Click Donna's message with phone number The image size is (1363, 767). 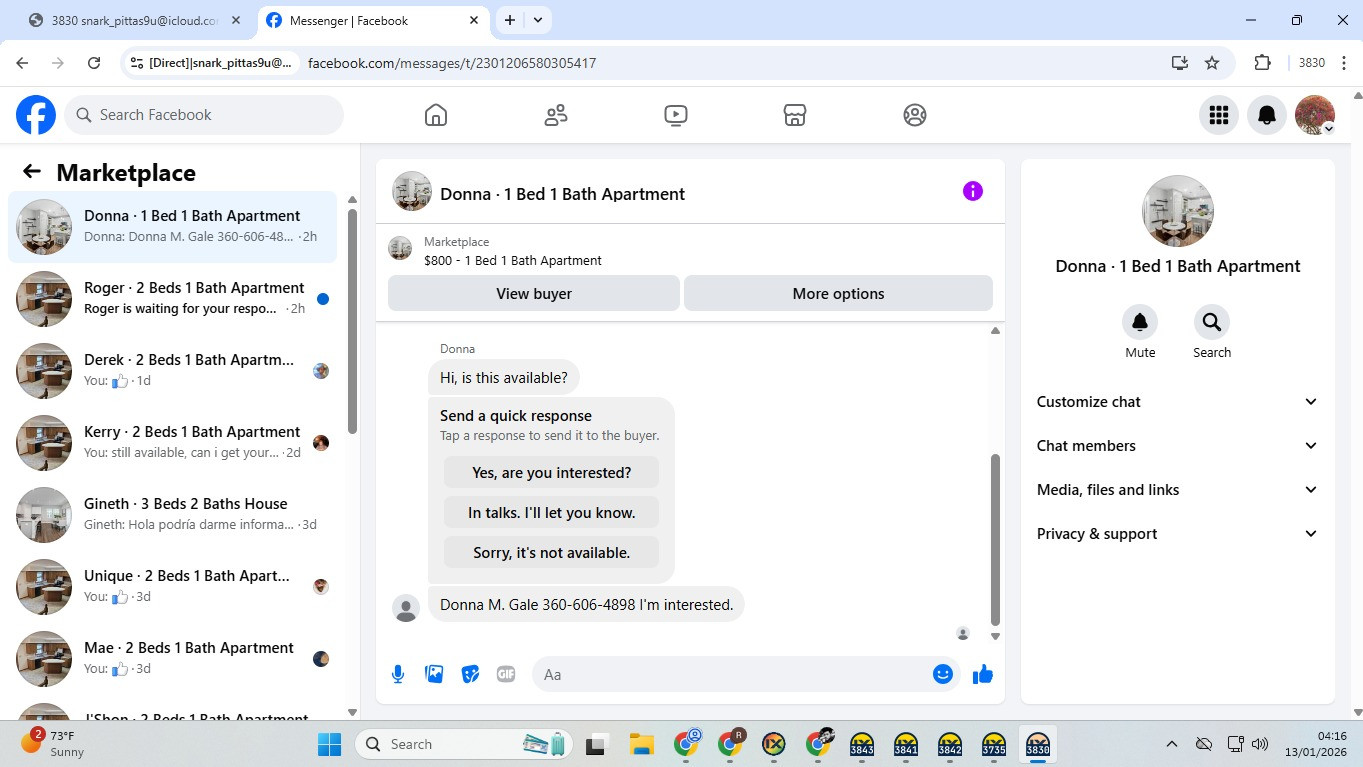point(587,605)
